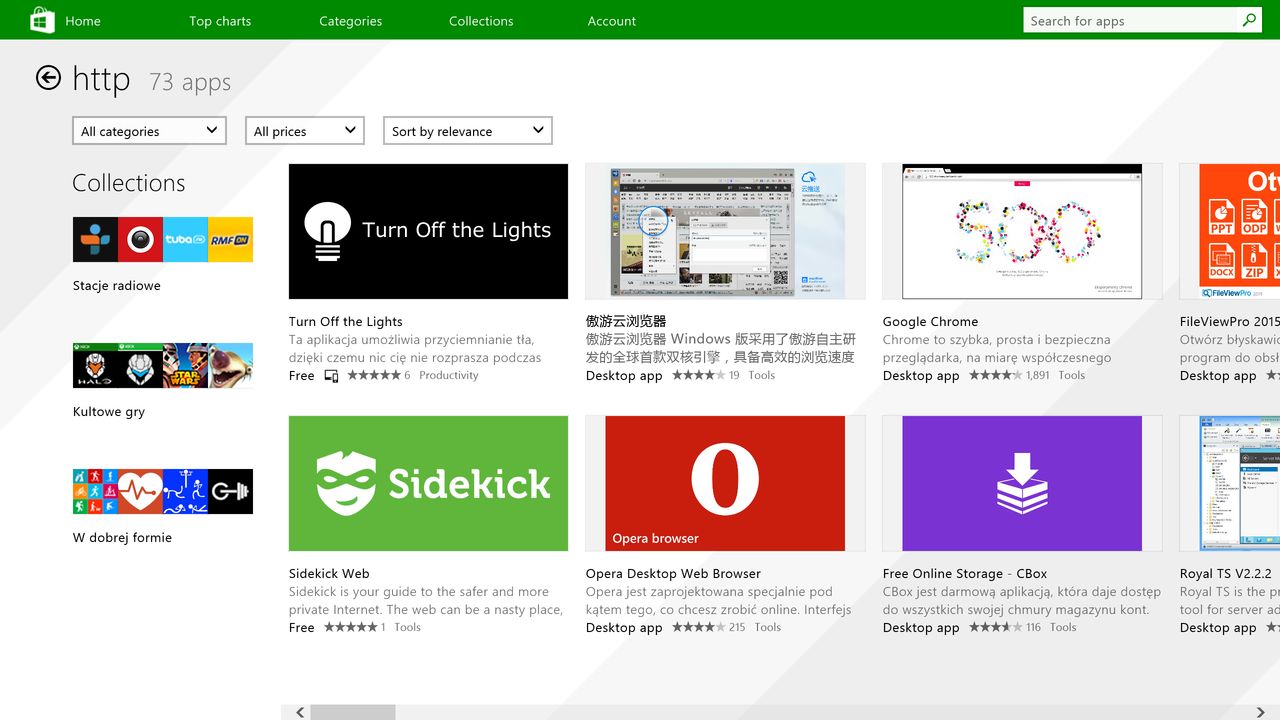The height and width of the screenshot is (720, 1280).
Task: Click the horizontal scrollbar thumb
Action: point(353,712)
